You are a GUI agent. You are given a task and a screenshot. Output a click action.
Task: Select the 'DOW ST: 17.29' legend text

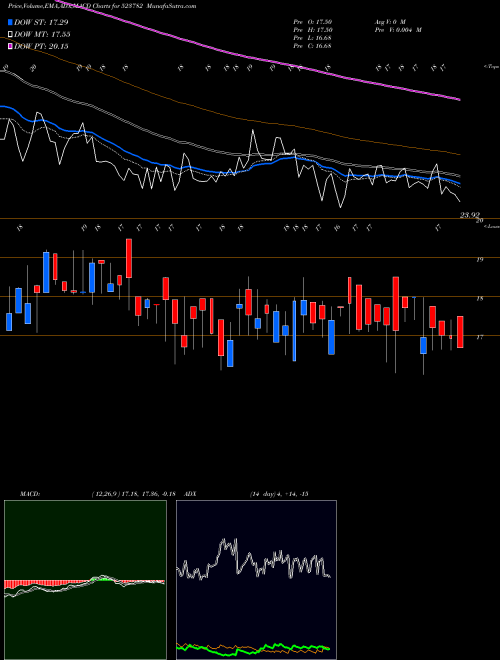[x=41, y=22]
